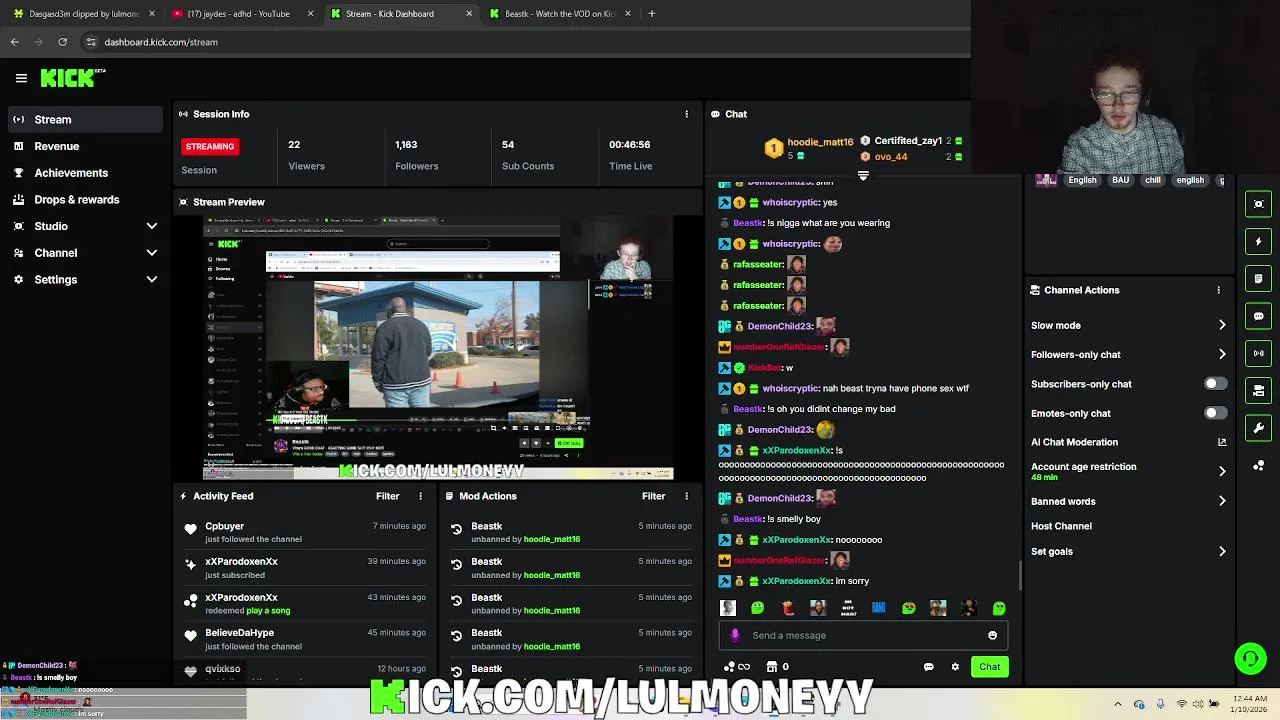The height and width of the screenshot is (720, 1280).
Task: Show hidden tray icons chevron
Action: click(1117, 704)
